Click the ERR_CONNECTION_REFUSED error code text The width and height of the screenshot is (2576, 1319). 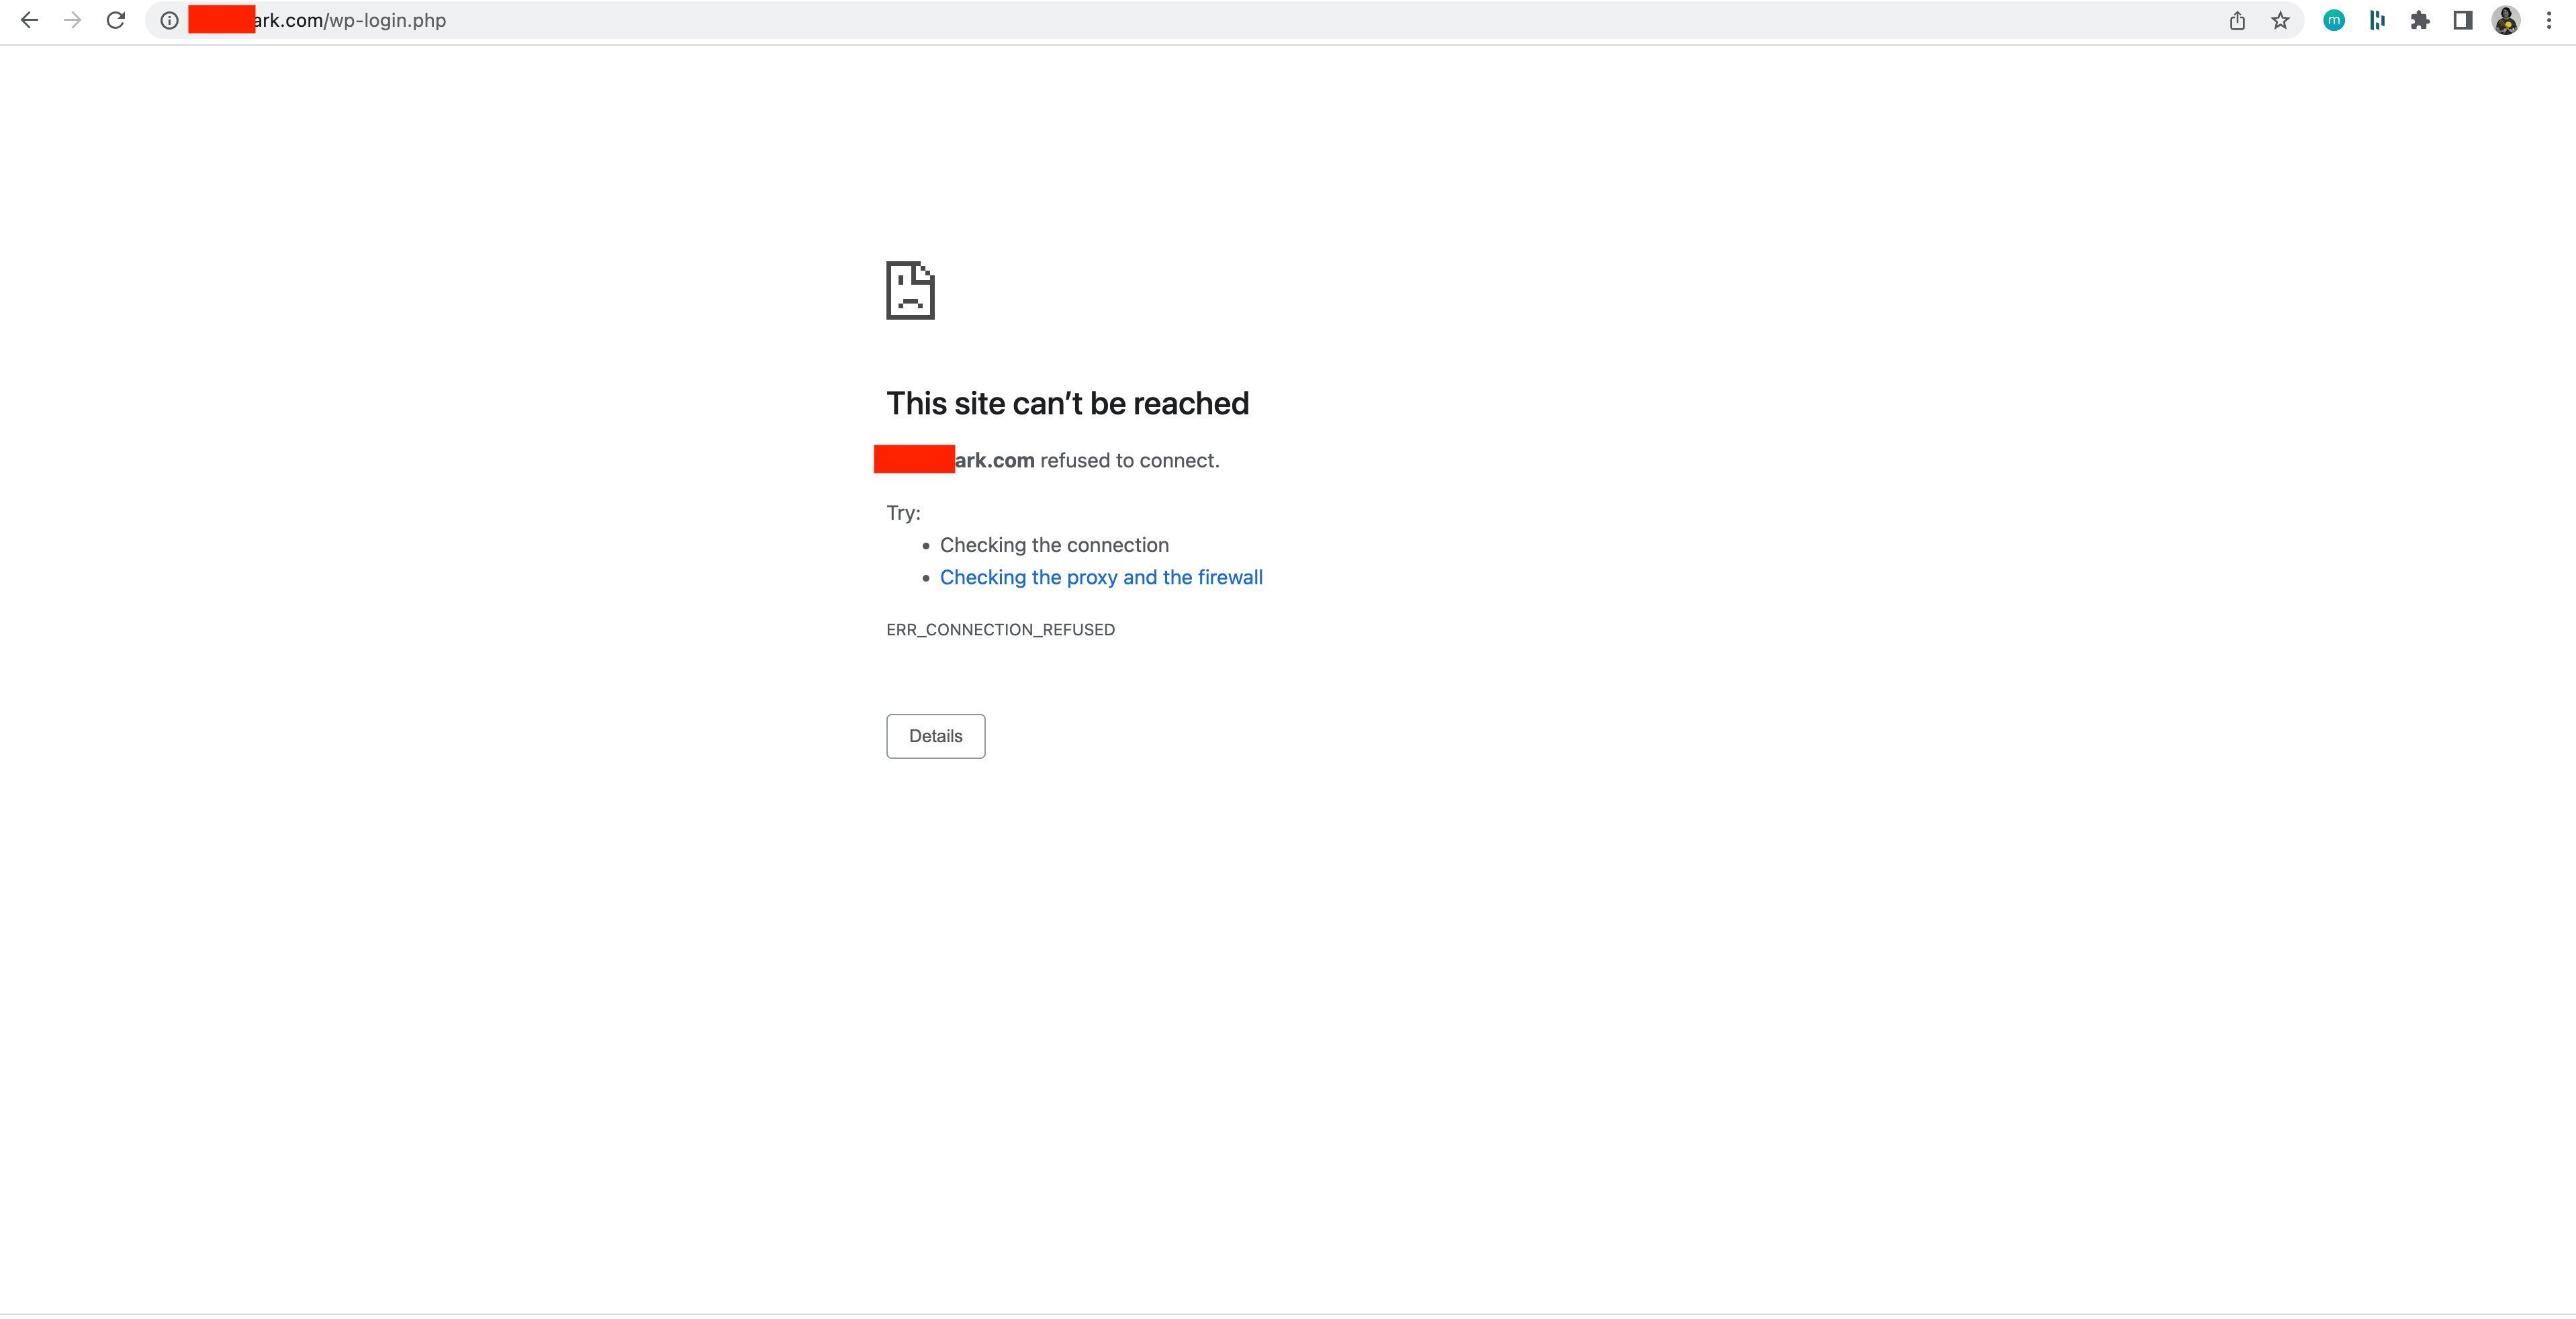point(1000,629)
